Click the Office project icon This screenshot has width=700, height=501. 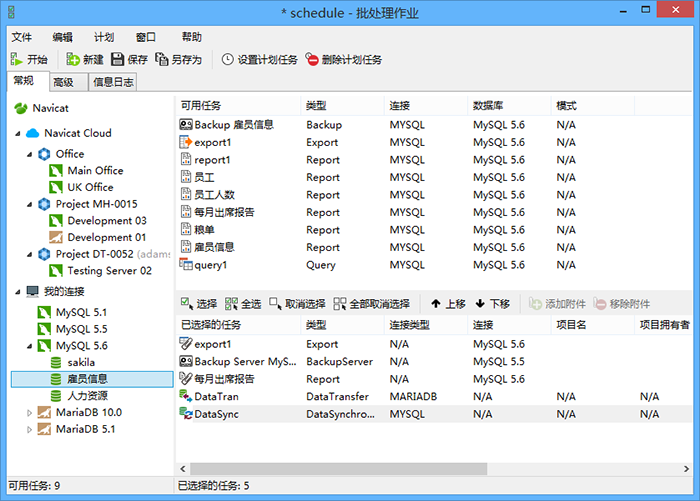pos(44,154)
